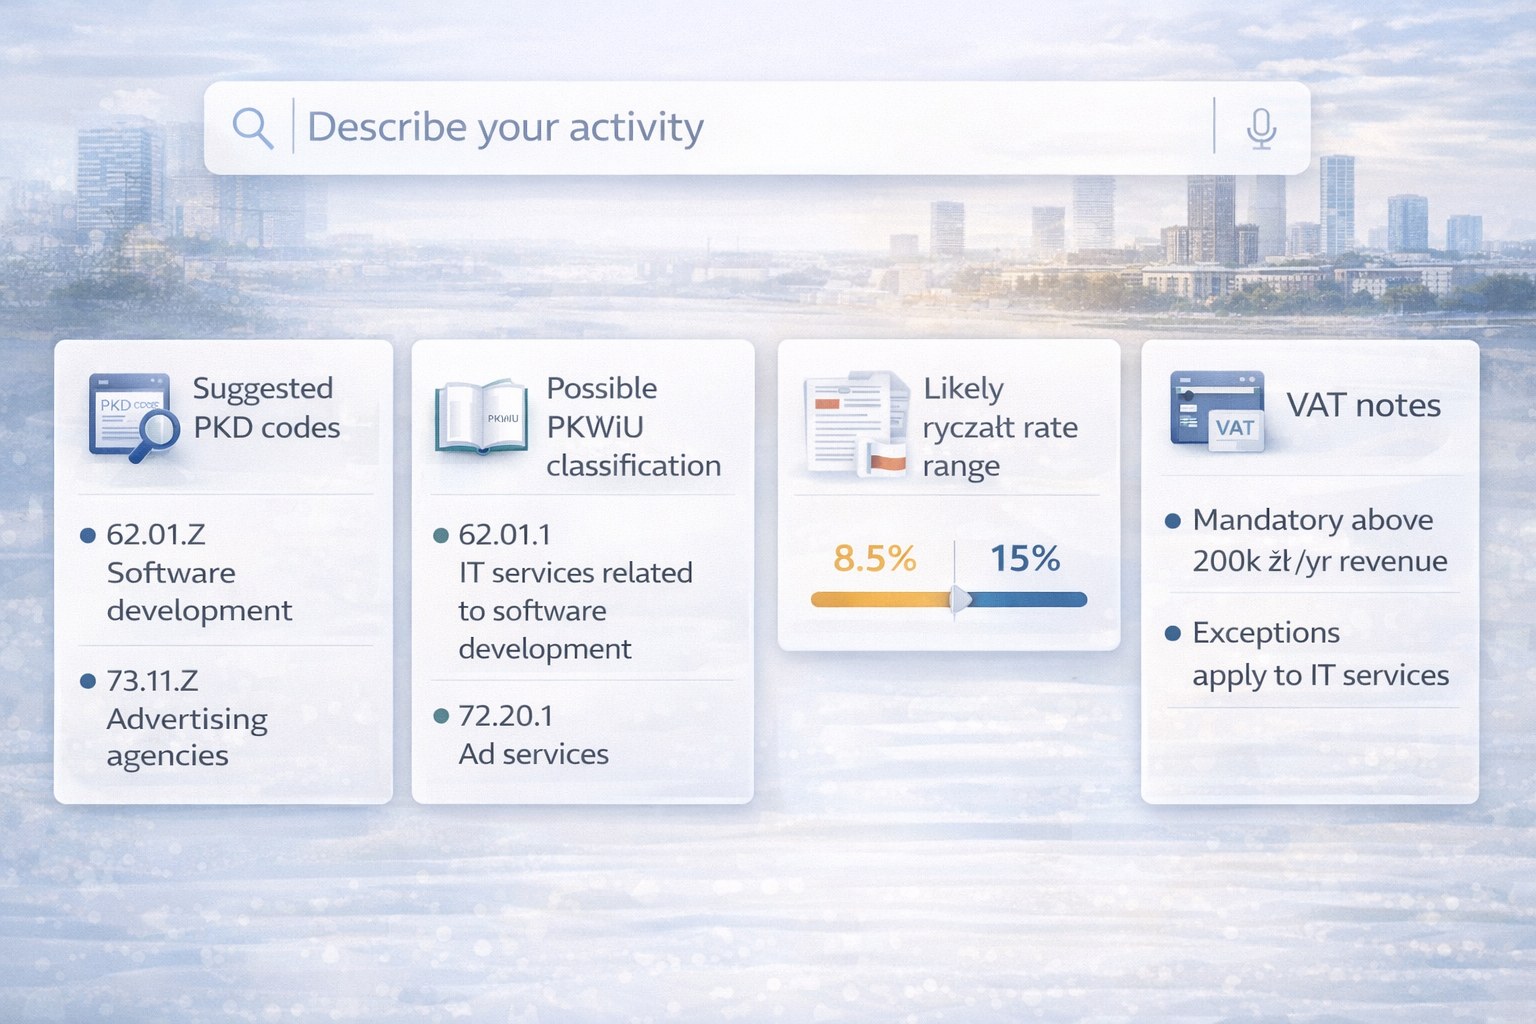Click the 'Possible PKWiU classification' heading

click(633, 427)
